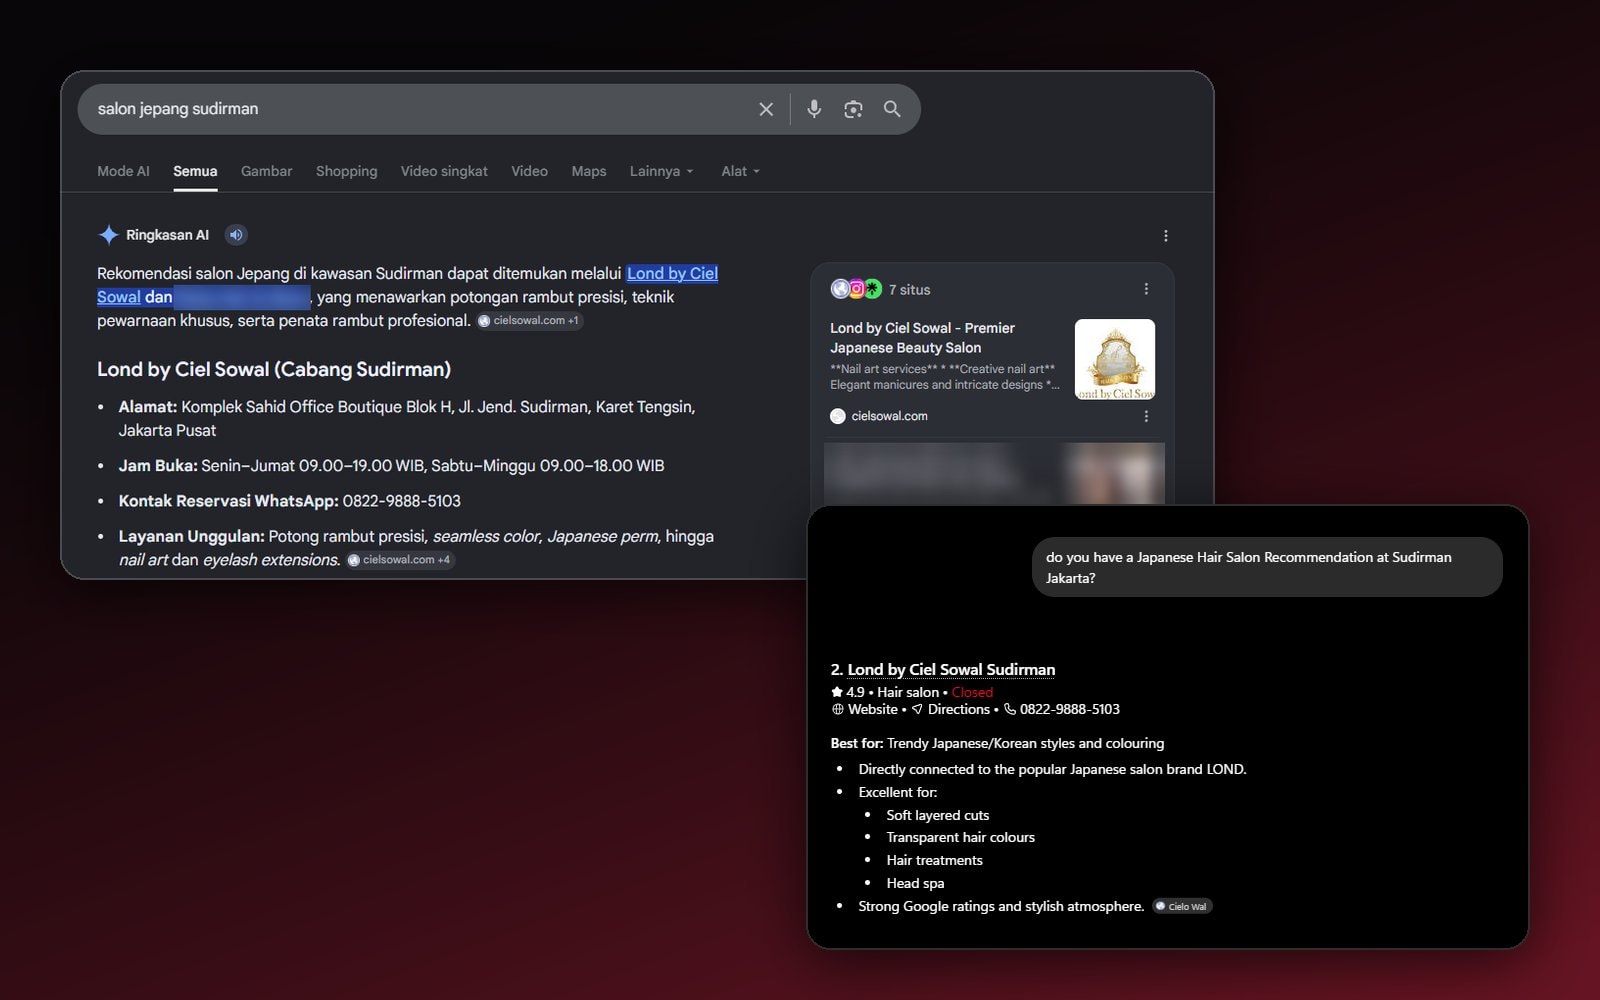Open the Maps tab

pyautogui.click(x=589, y=171)
